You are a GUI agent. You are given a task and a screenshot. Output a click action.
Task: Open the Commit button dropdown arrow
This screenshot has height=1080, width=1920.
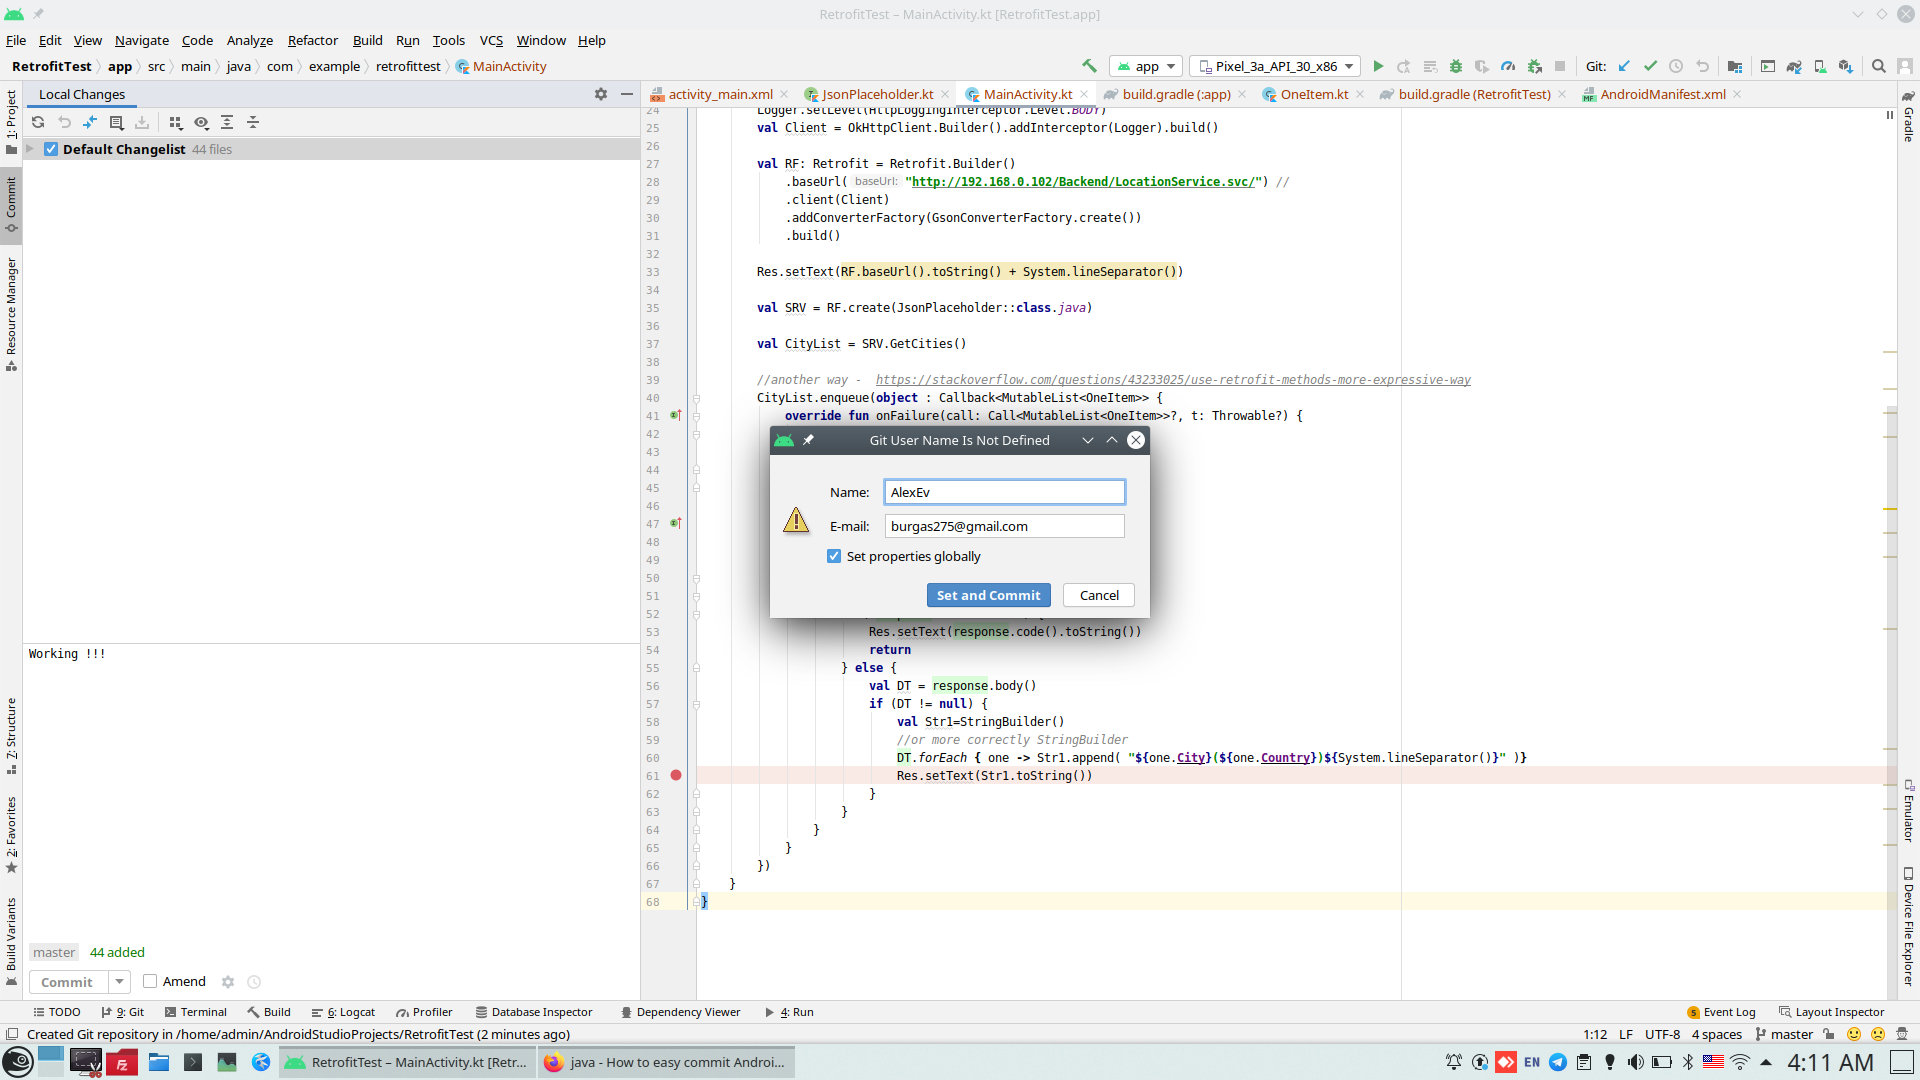[x=119, y=982]
